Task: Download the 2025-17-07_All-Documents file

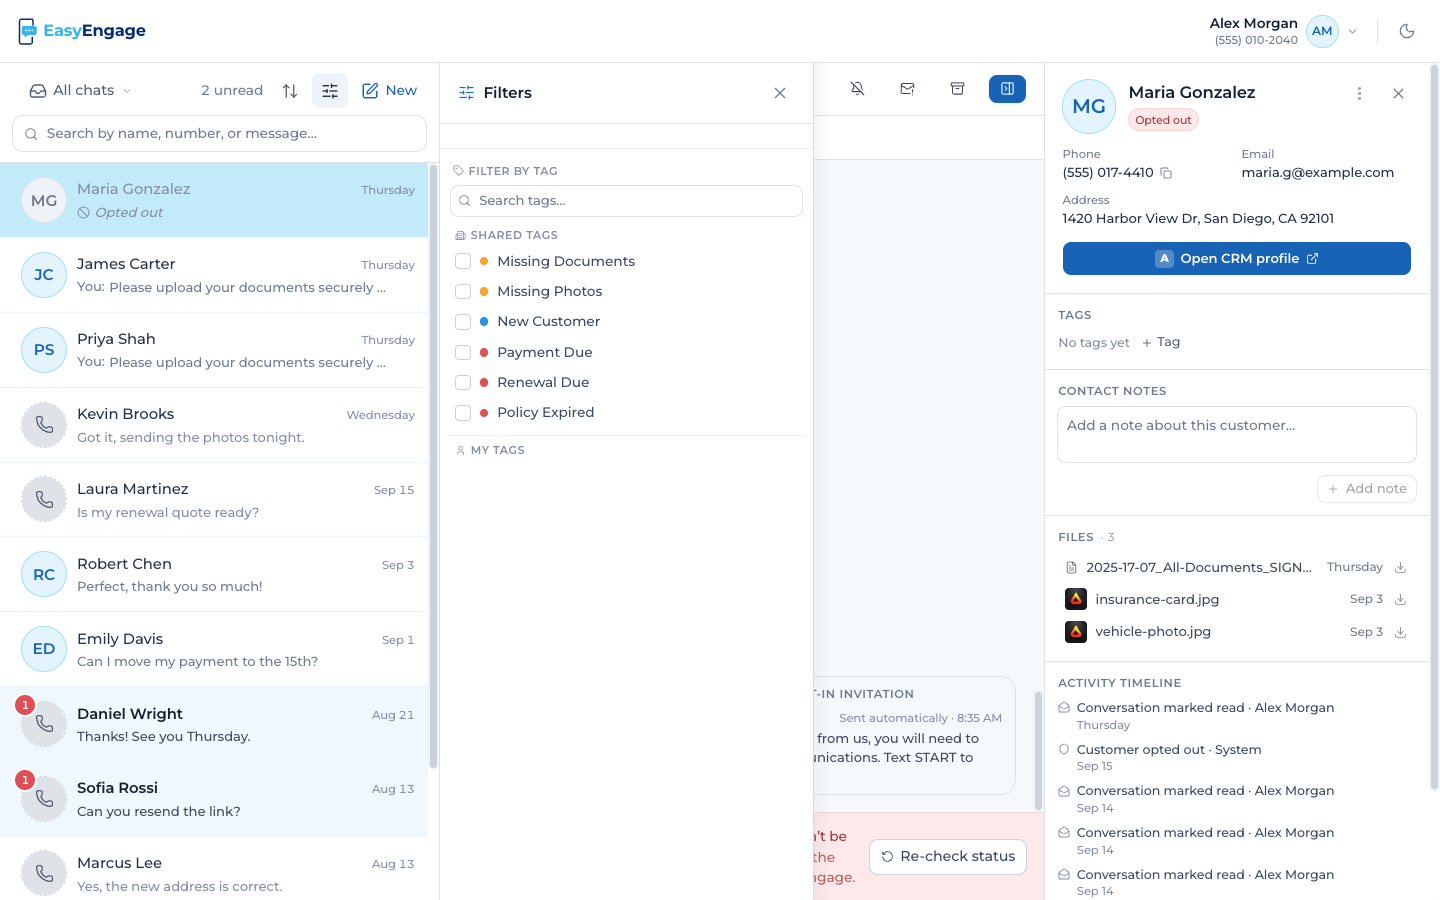Action: 1401,568
